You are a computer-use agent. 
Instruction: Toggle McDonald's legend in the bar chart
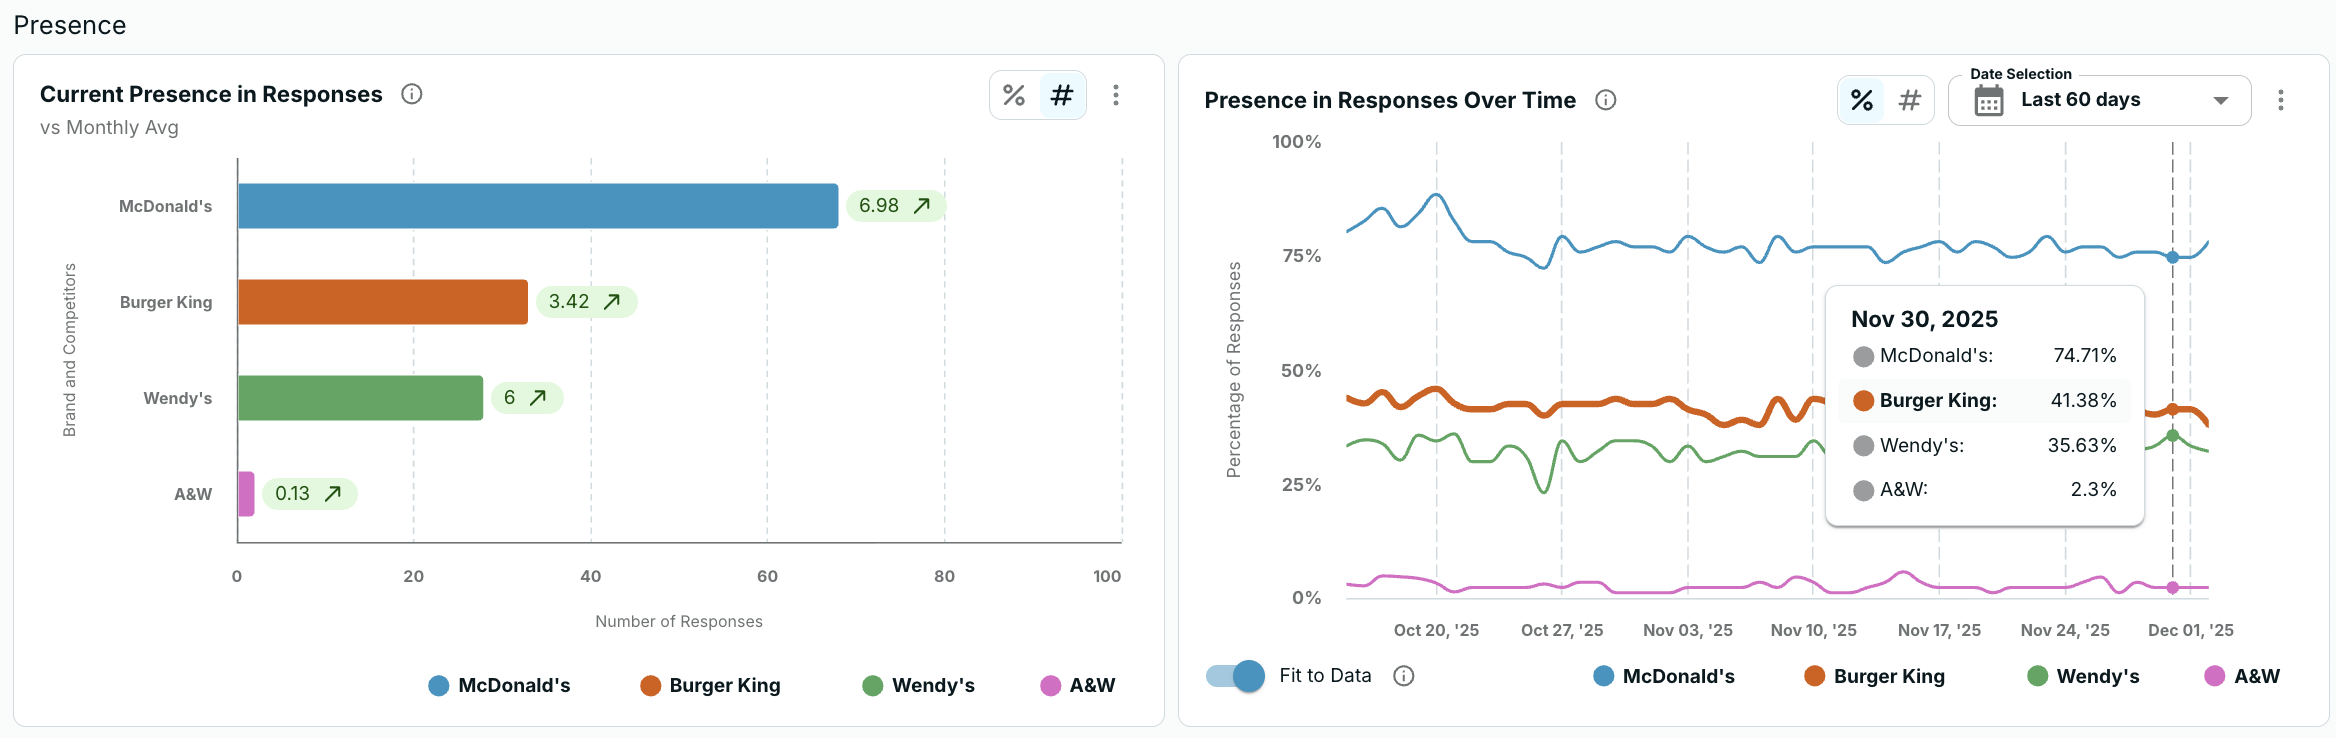(x=500, y=685)
